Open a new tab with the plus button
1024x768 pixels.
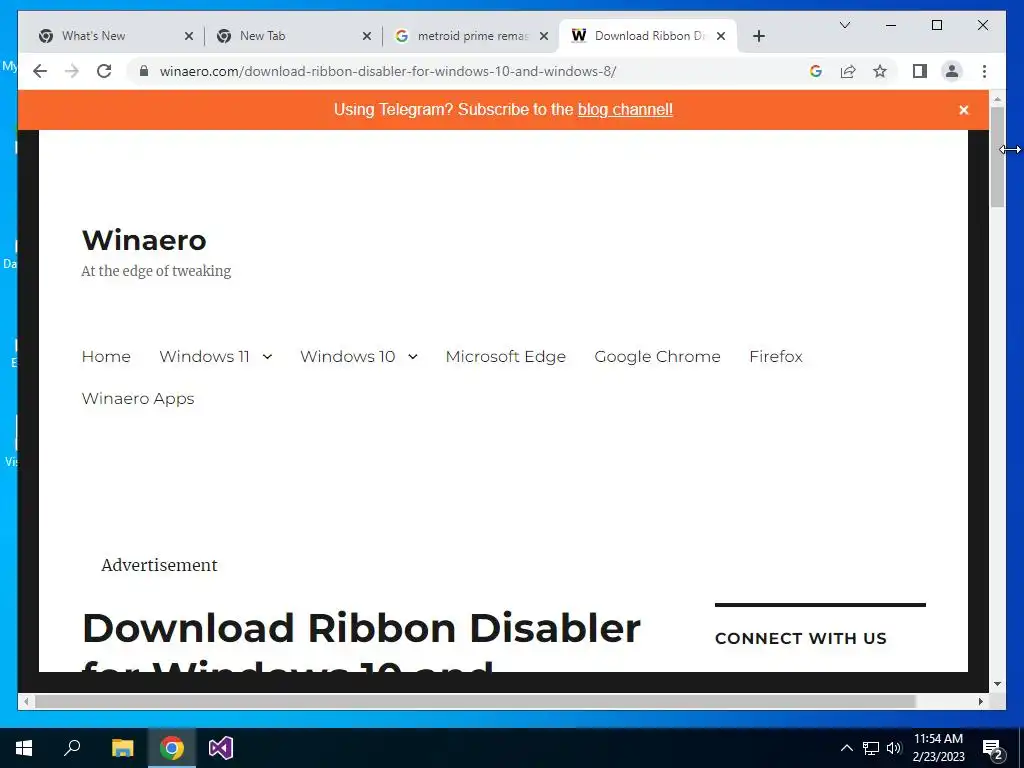tap(758, 36)
